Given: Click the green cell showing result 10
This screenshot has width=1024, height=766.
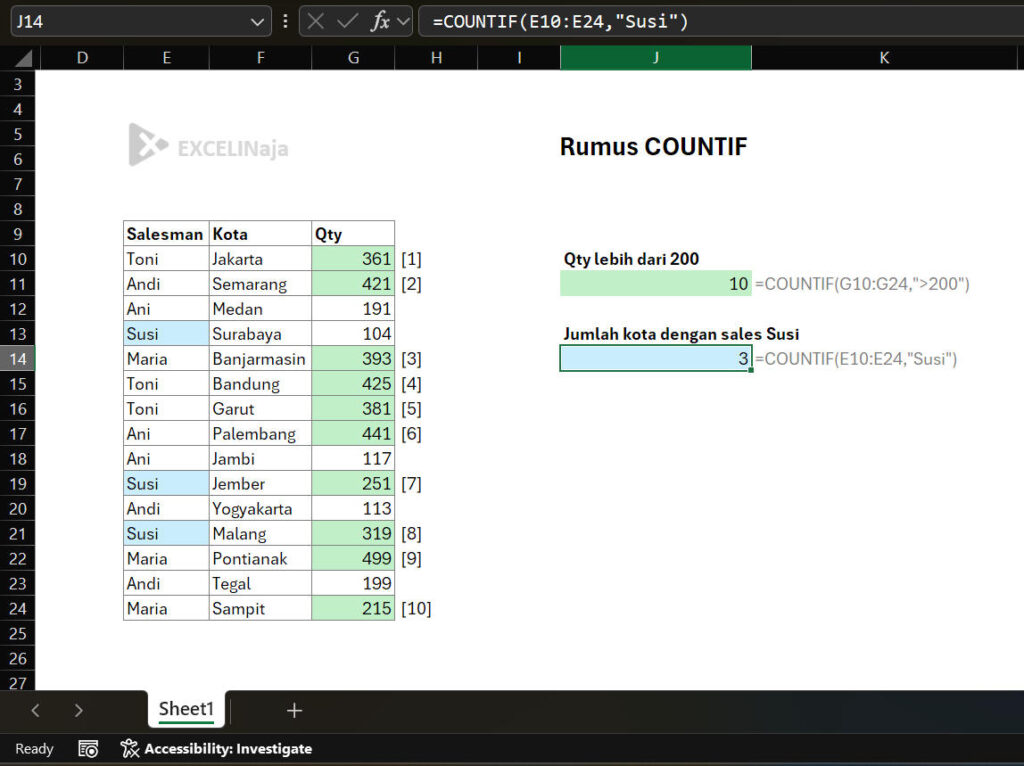Looking at the screenshot, I should pyautogui.click(x=656, y=283).
